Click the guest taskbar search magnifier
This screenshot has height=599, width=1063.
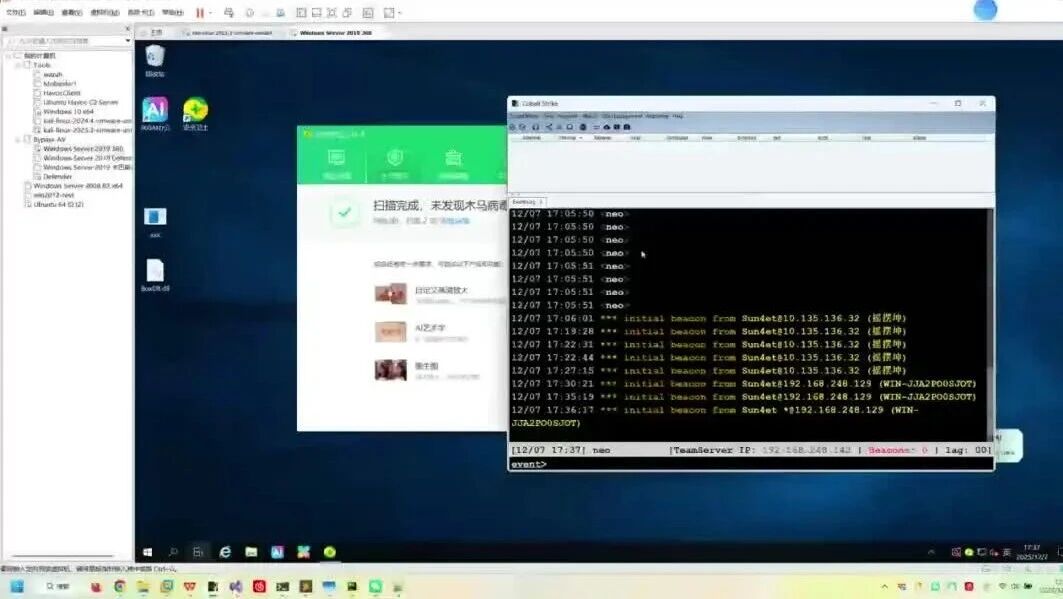click(173, 552)
